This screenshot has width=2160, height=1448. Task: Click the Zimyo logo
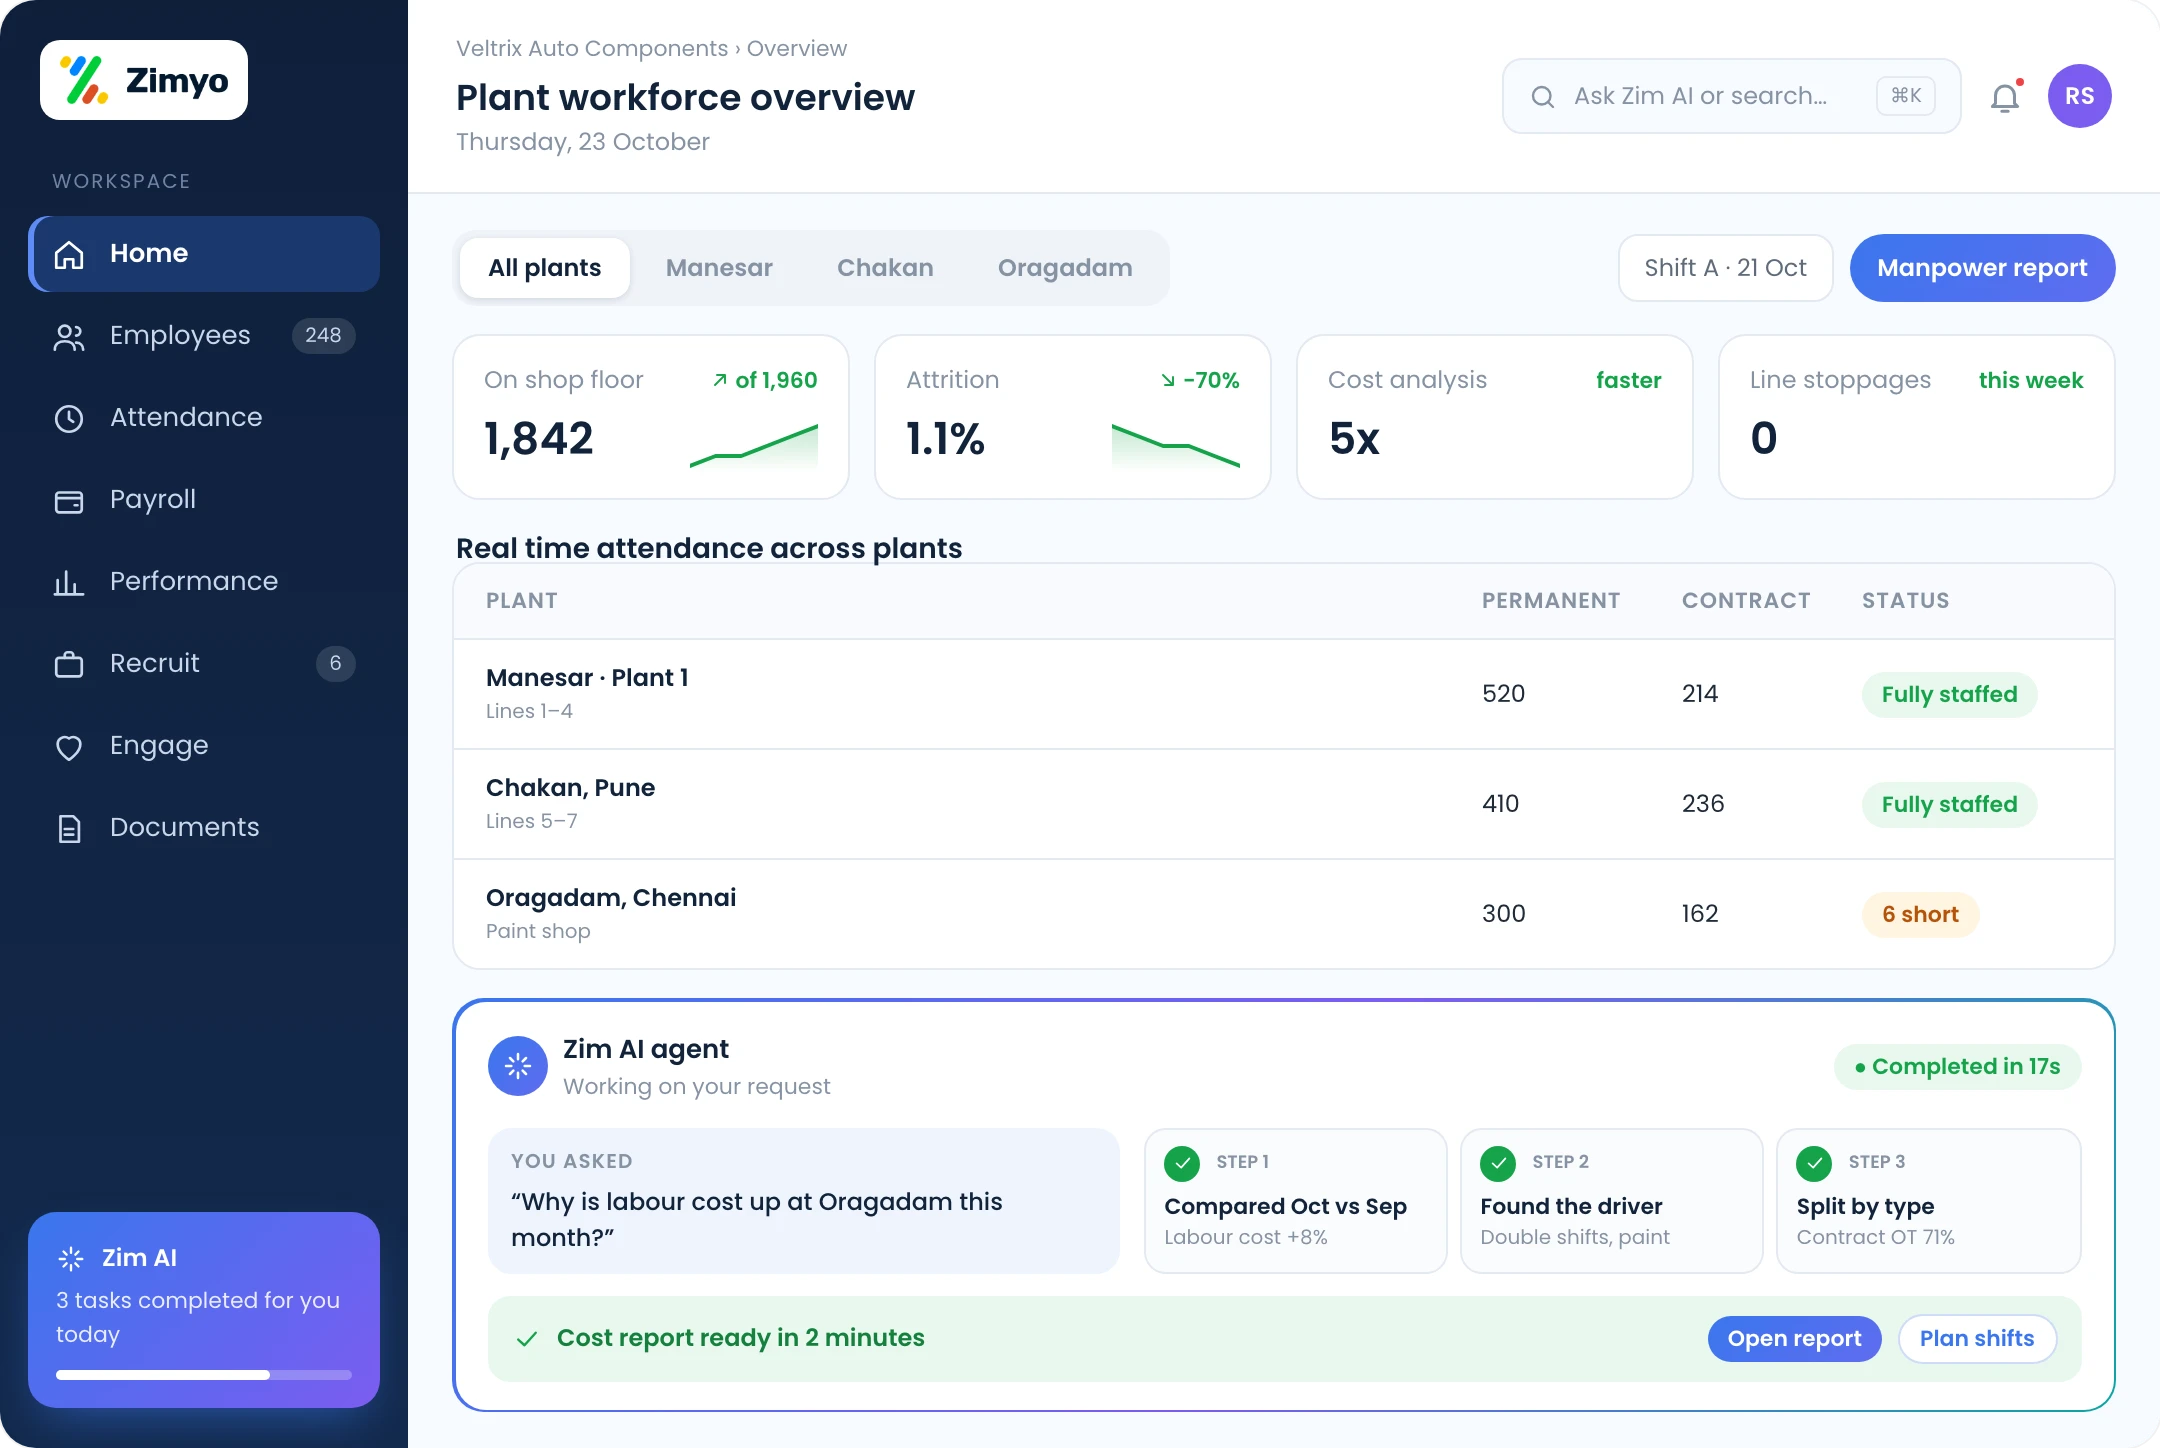144,80
